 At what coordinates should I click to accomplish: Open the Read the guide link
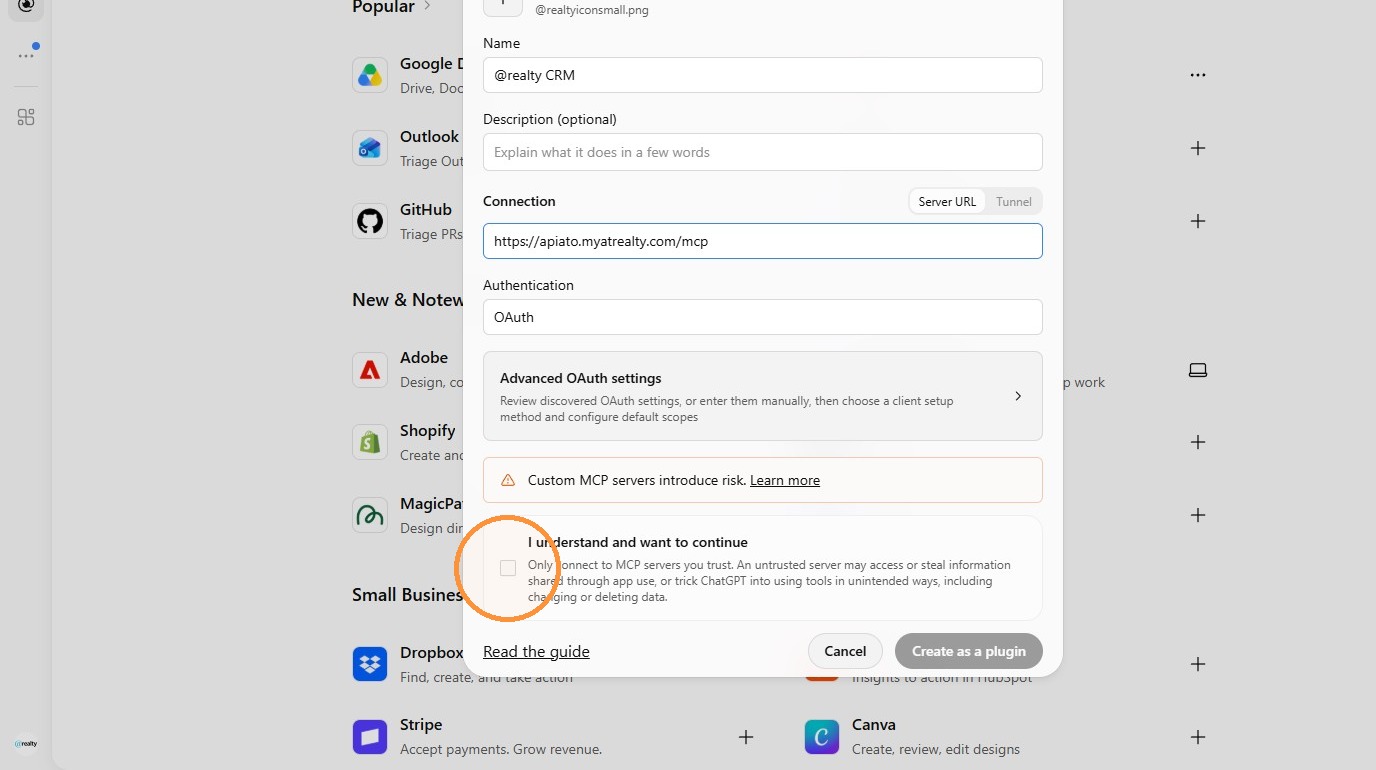(536, 651)
